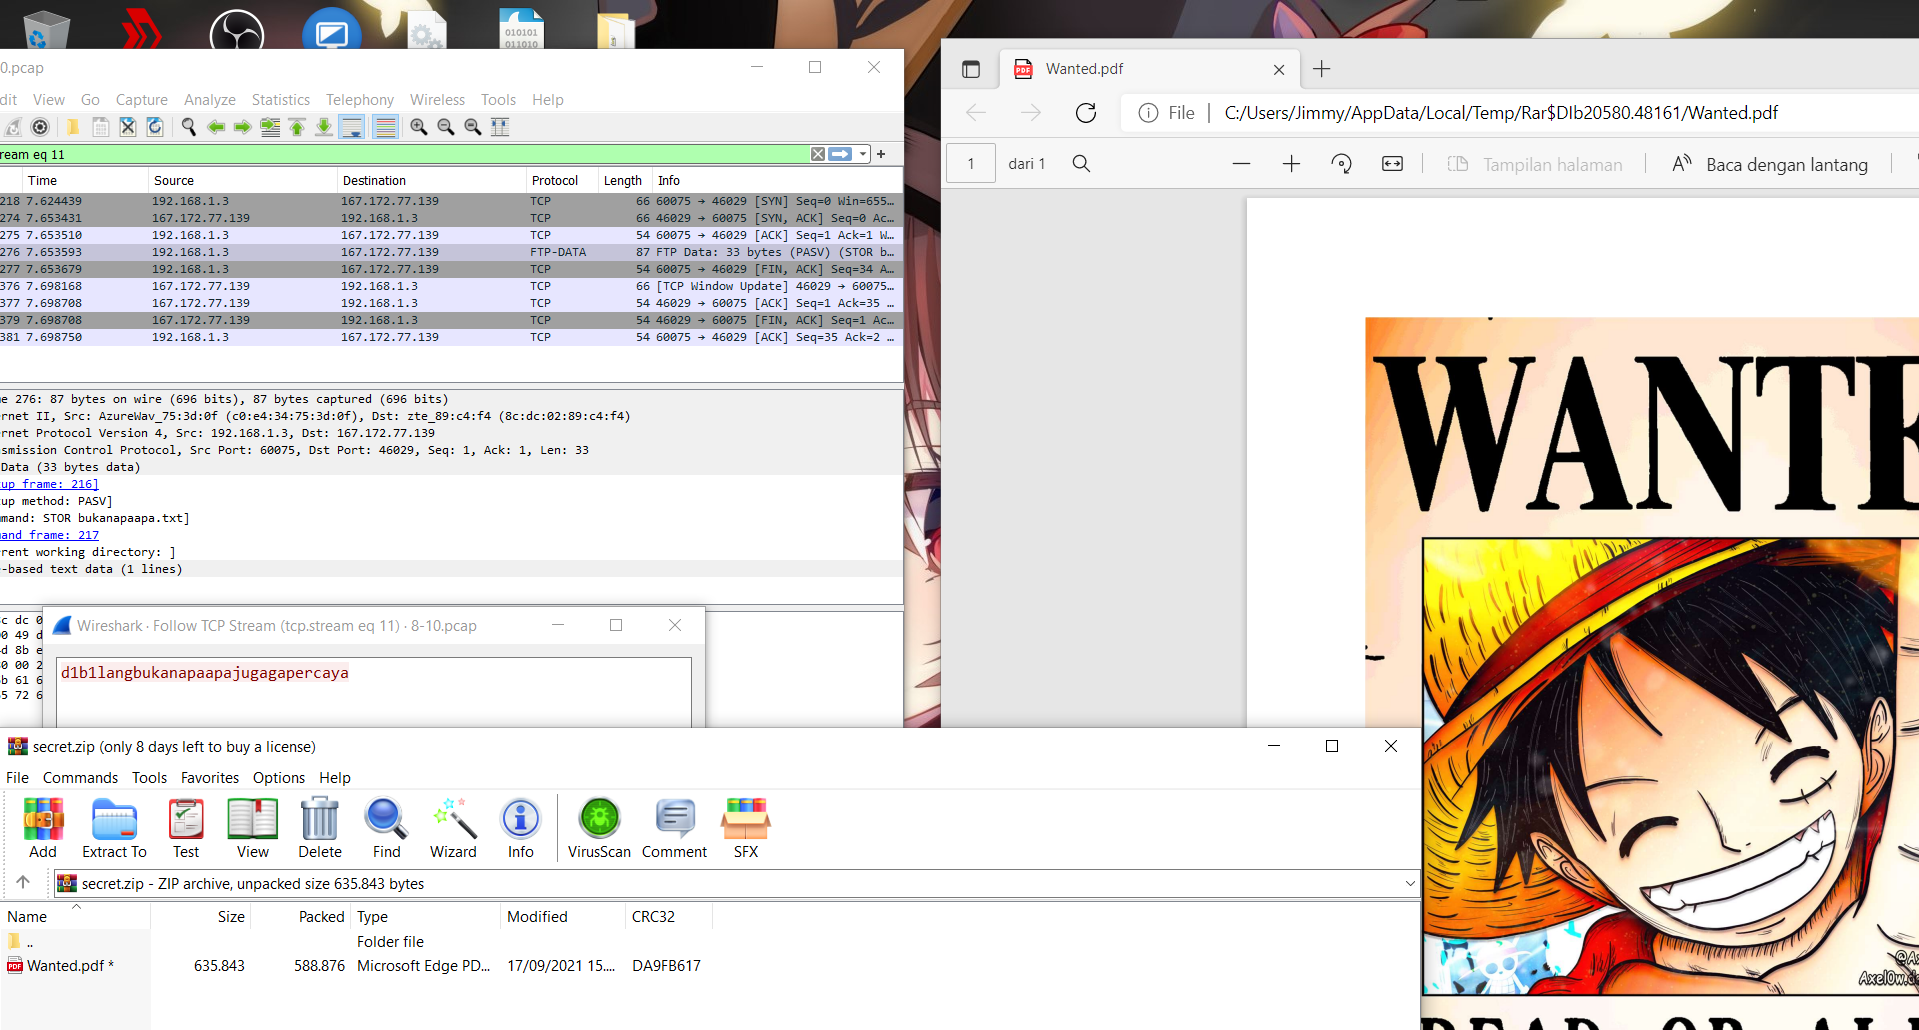Go up one folder in WinRAR

23,882
